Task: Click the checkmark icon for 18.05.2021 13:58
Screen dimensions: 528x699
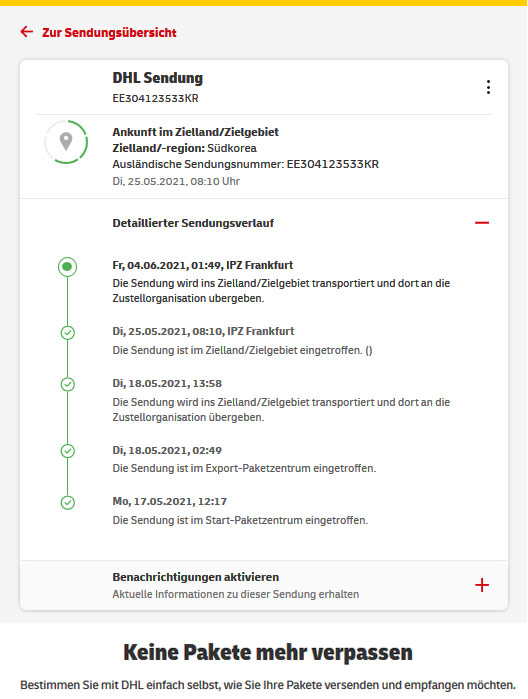Action: [x=67, y=384]
